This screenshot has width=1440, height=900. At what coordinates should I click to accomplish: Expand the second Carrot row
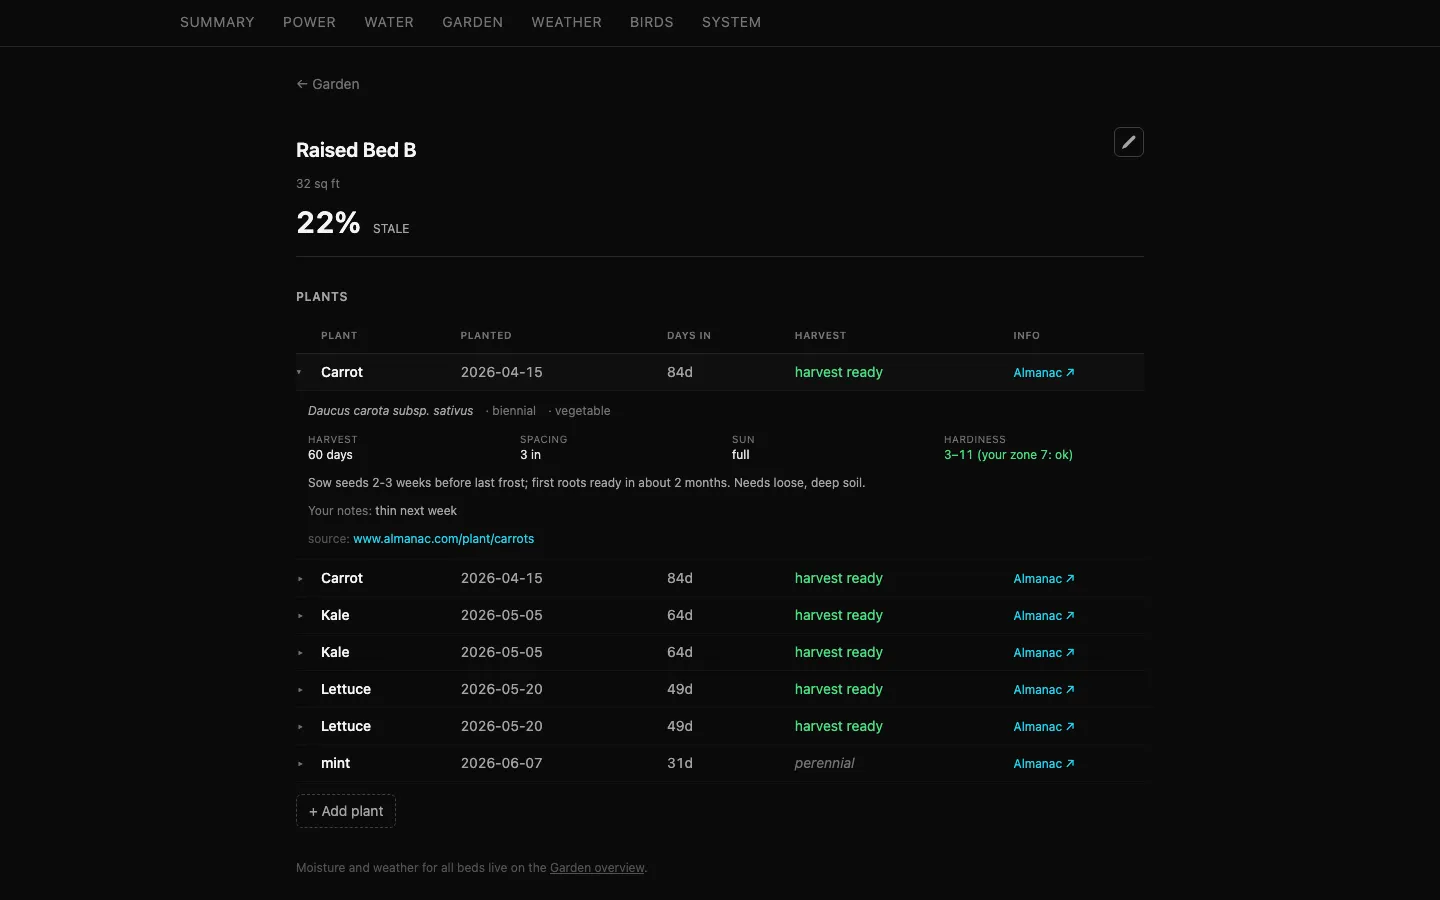tap(720, 578)
